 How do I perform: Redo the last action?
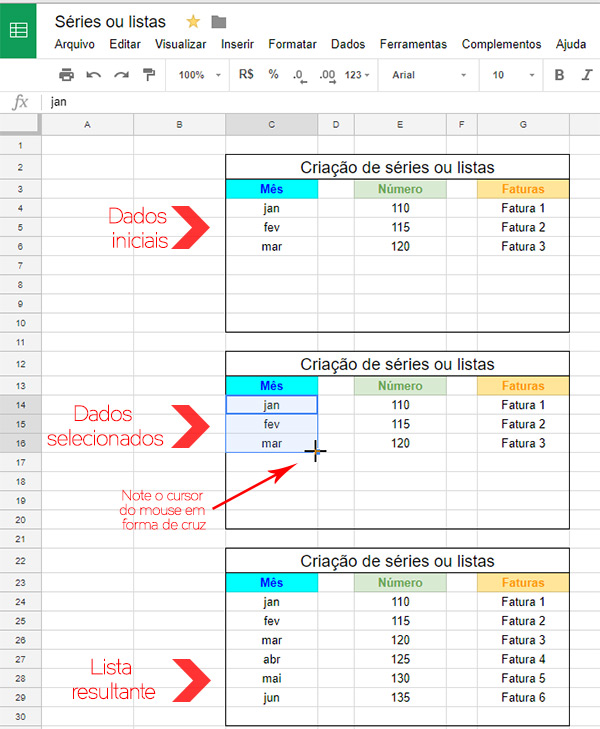click(121, 74)
